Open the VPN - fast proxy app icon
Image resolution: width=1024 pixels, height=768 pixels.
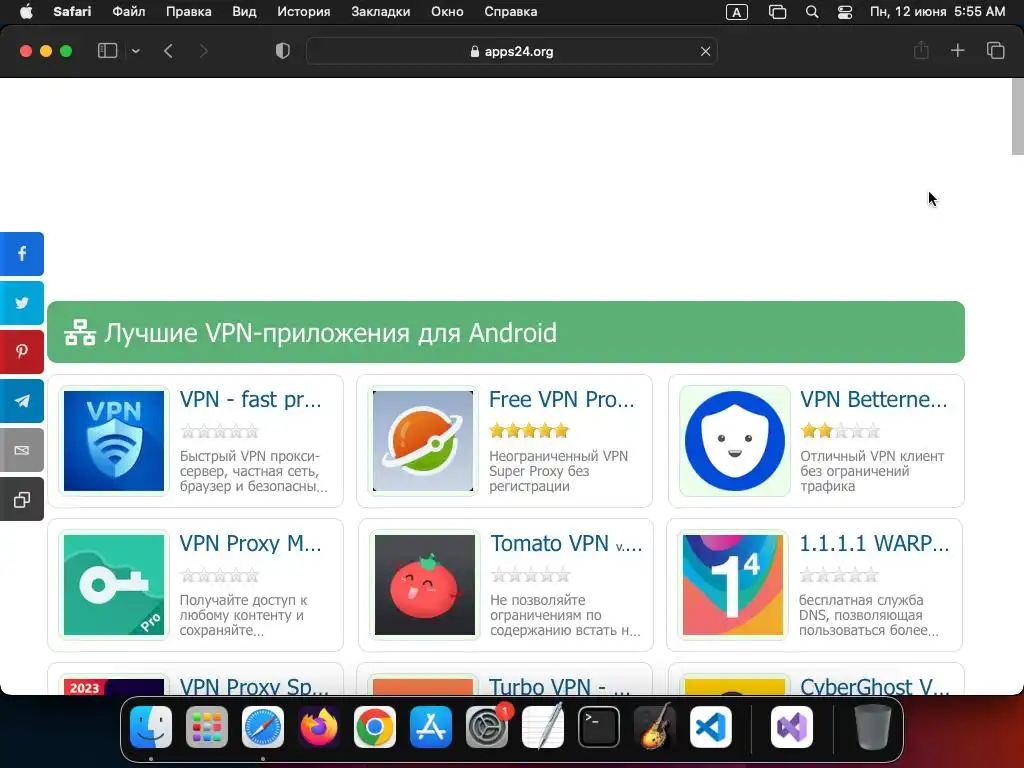(114, 441)
